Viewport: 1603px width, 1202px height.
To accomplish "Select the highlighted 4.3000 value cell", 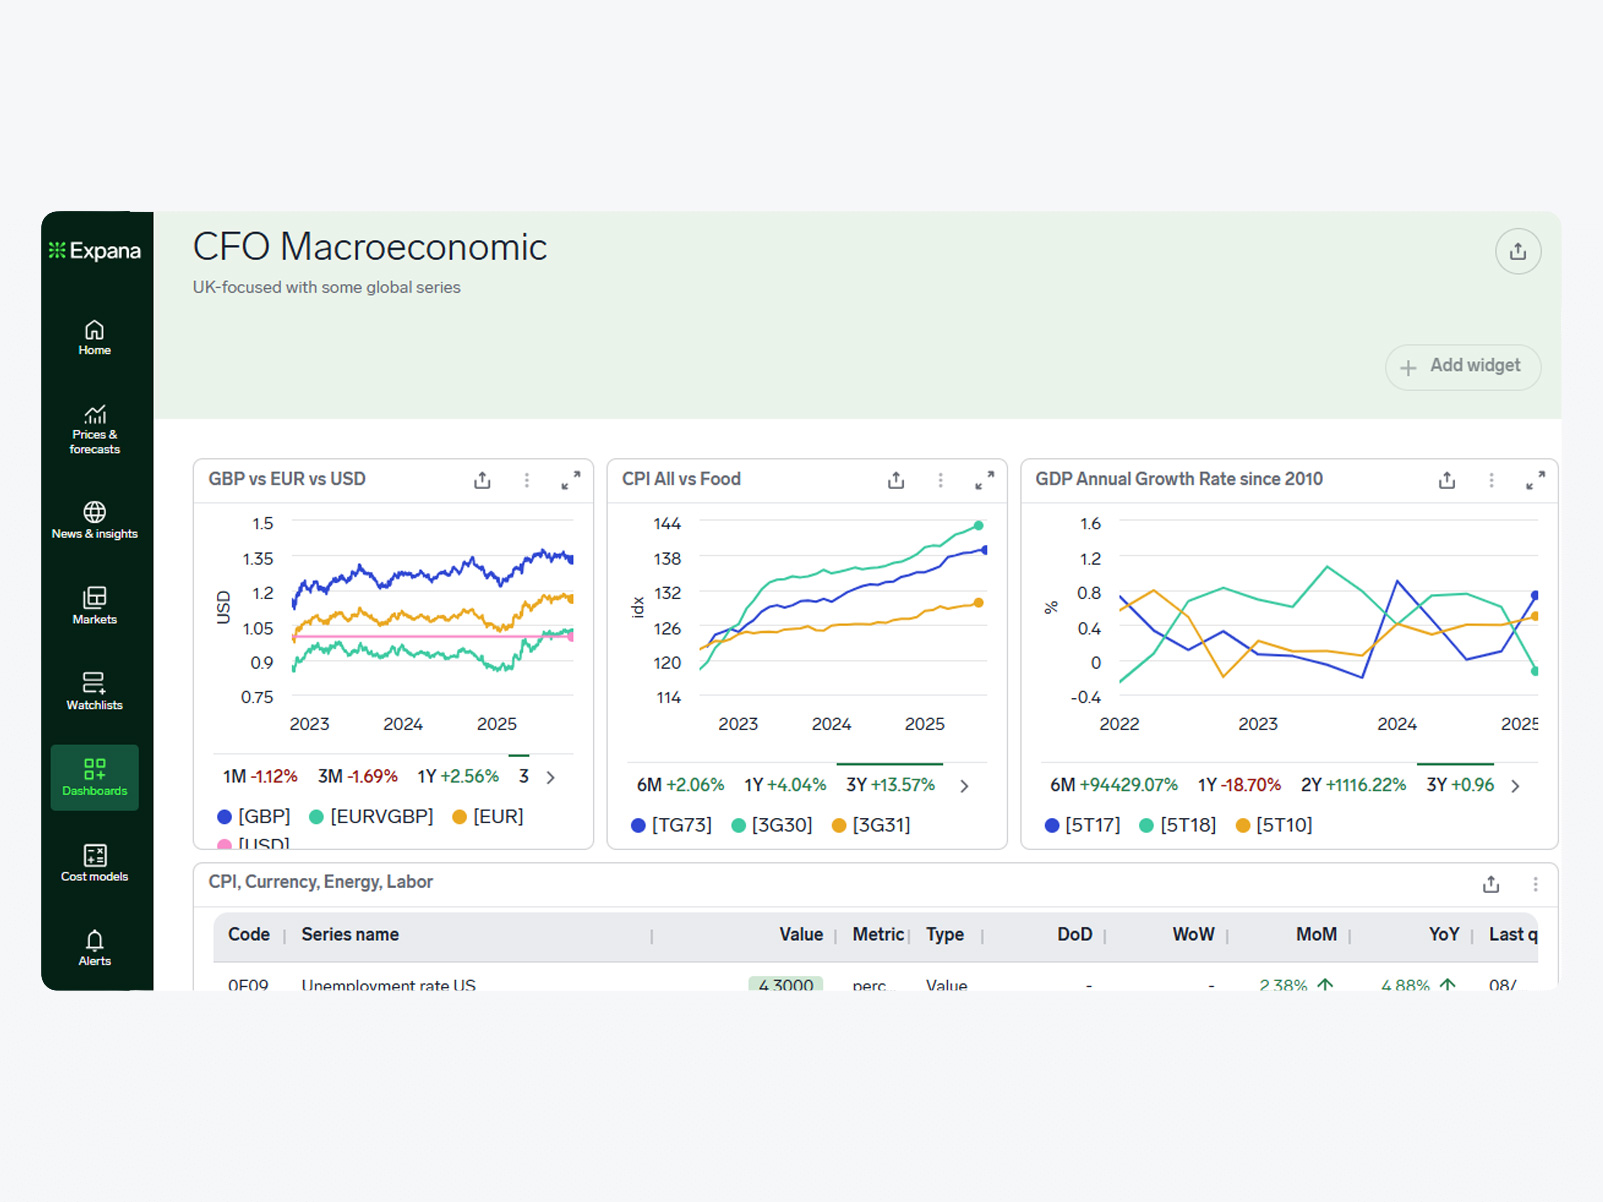I will 786,985.
